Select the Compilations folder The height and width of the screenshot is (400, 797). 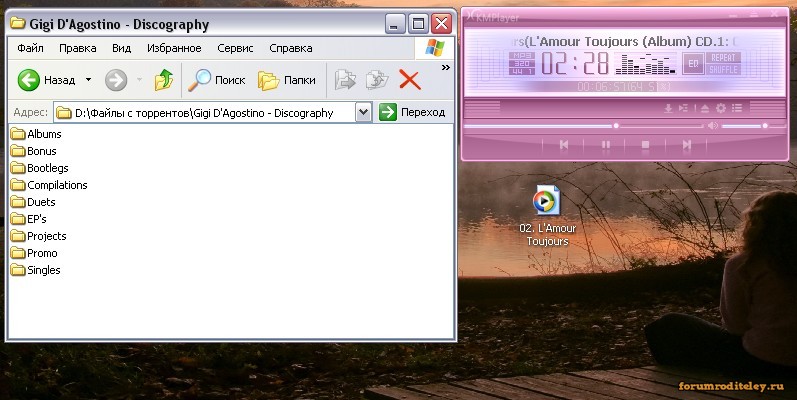[x=57, y=185]
